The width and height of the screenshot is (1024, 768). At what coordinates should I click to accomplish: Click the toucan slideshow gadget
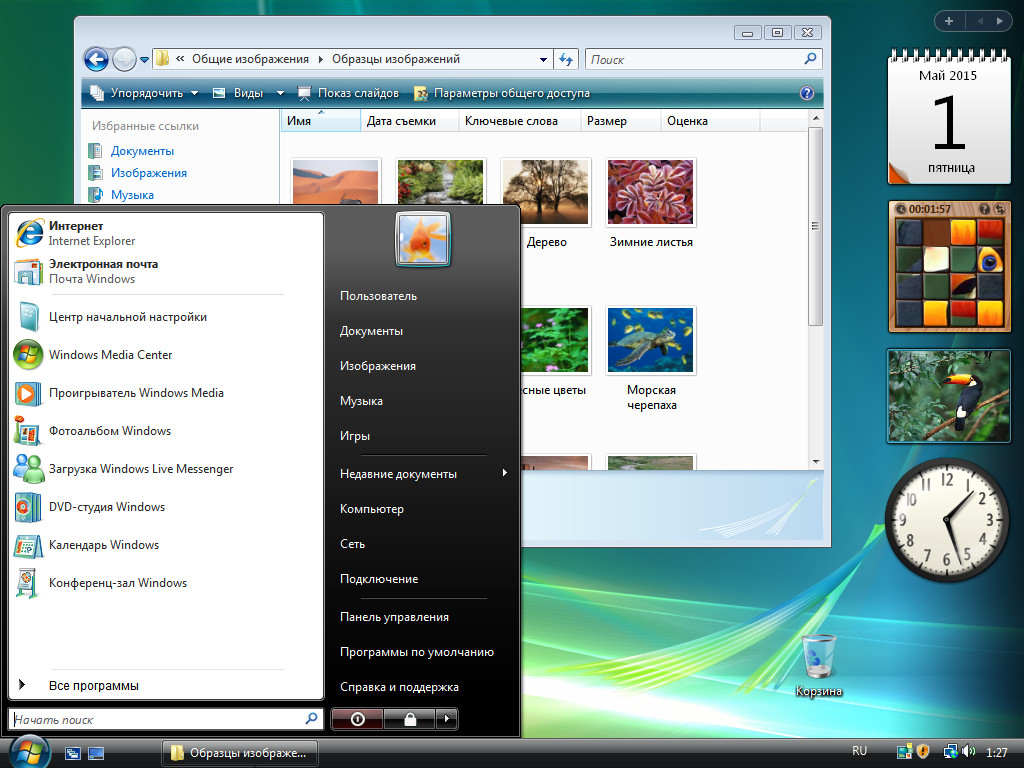click(x=949, y=396)
